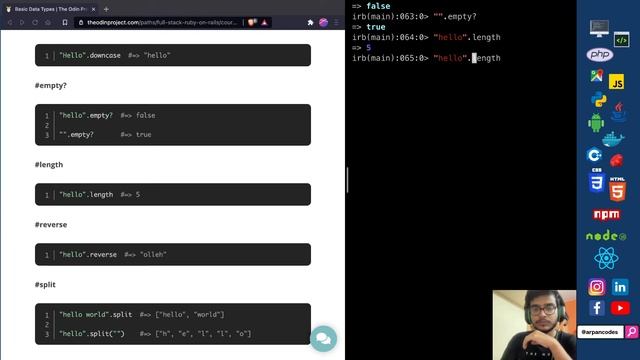Click the npm logo

(606, 215)
